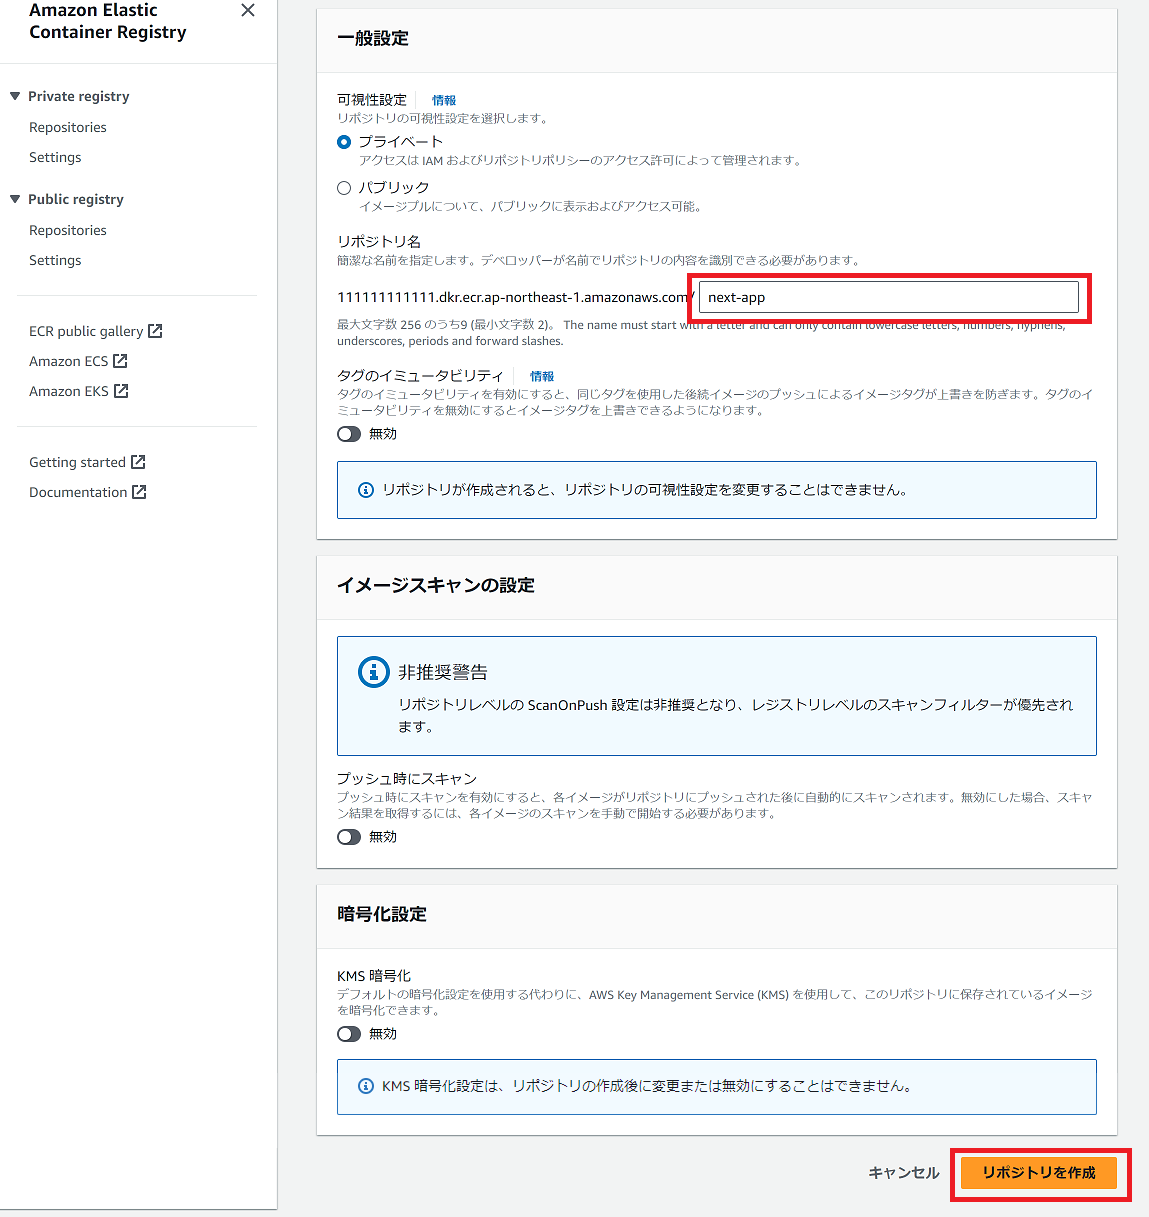Click the リポジトリを作成 button
The width and height of the screenshot is (1149, 1217).
[x=1039, y=1173]
